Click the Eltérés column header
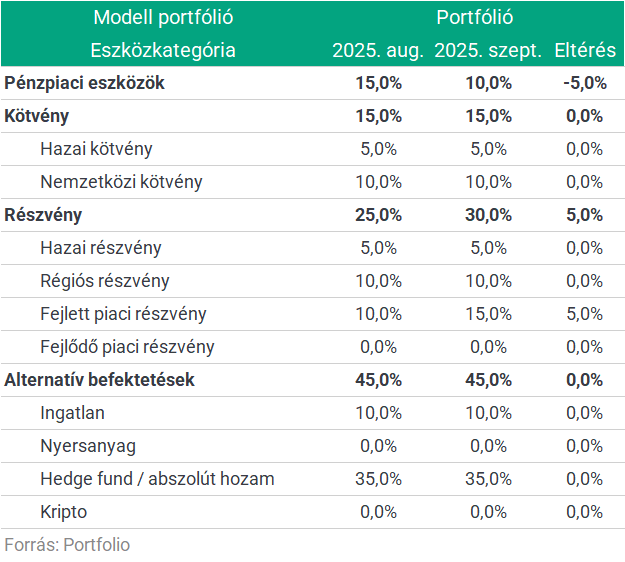The height and width of the screenshot is (562, 625). [585, 50]
